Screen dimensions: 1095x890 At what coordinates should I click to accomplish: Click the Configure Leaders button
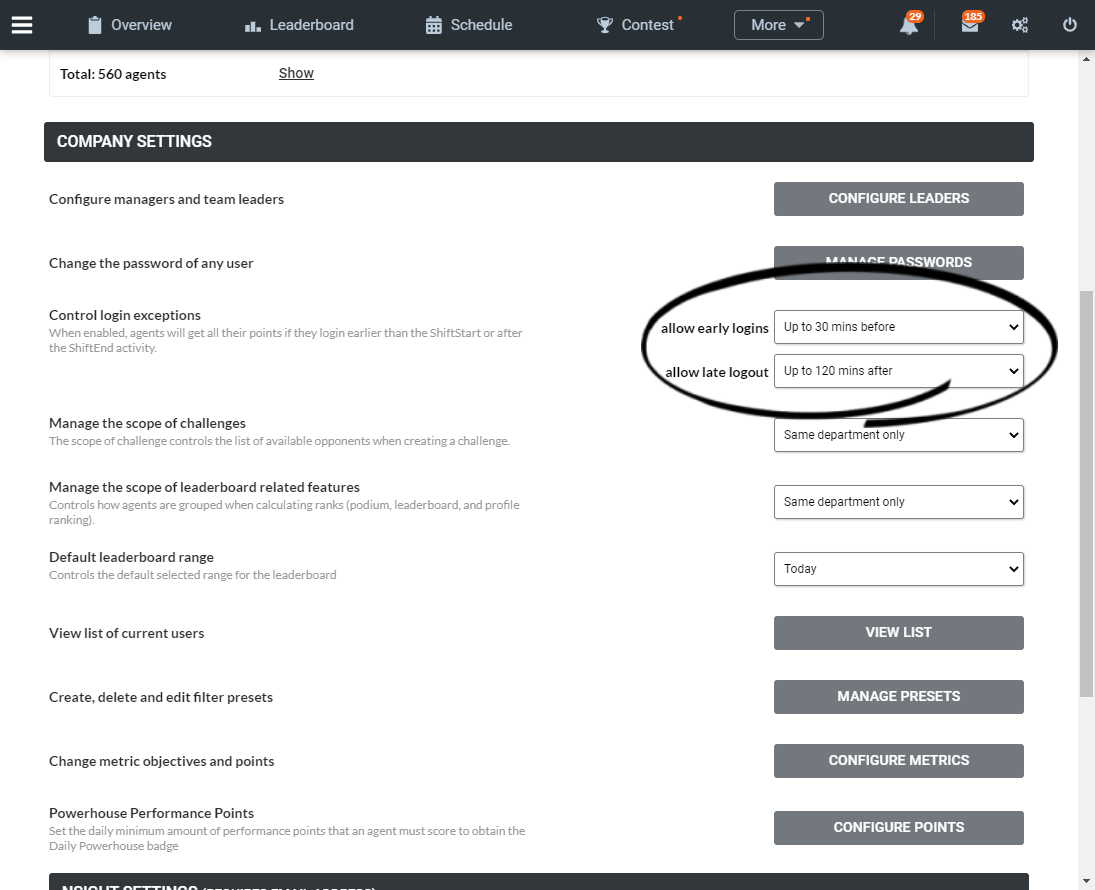pos(898,198)
